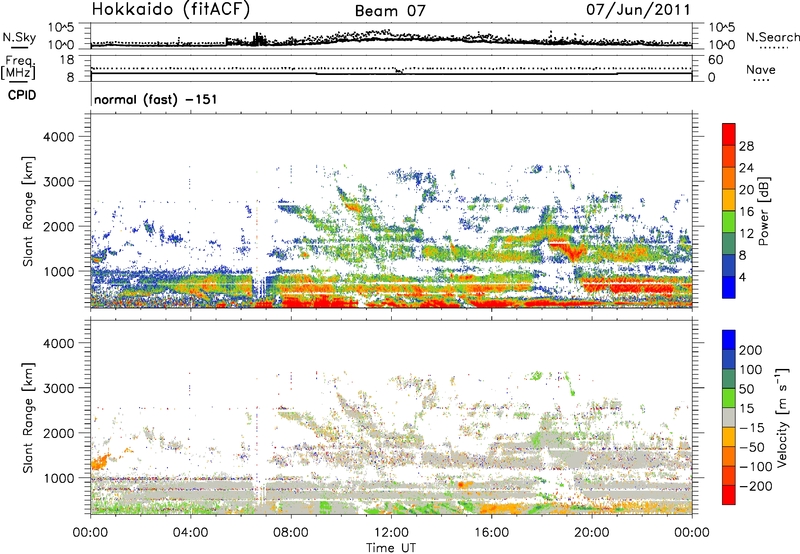Click the 'Velocity [m s-1]' colorbar label
The height and width of the screenshot is (554, 800).
(x=782, y=417)
